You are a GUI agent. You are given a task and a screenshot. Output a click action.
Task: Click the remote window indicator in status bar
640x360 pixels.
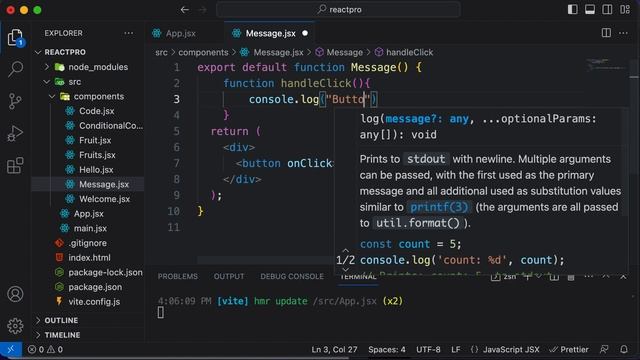tap(11, 349)
